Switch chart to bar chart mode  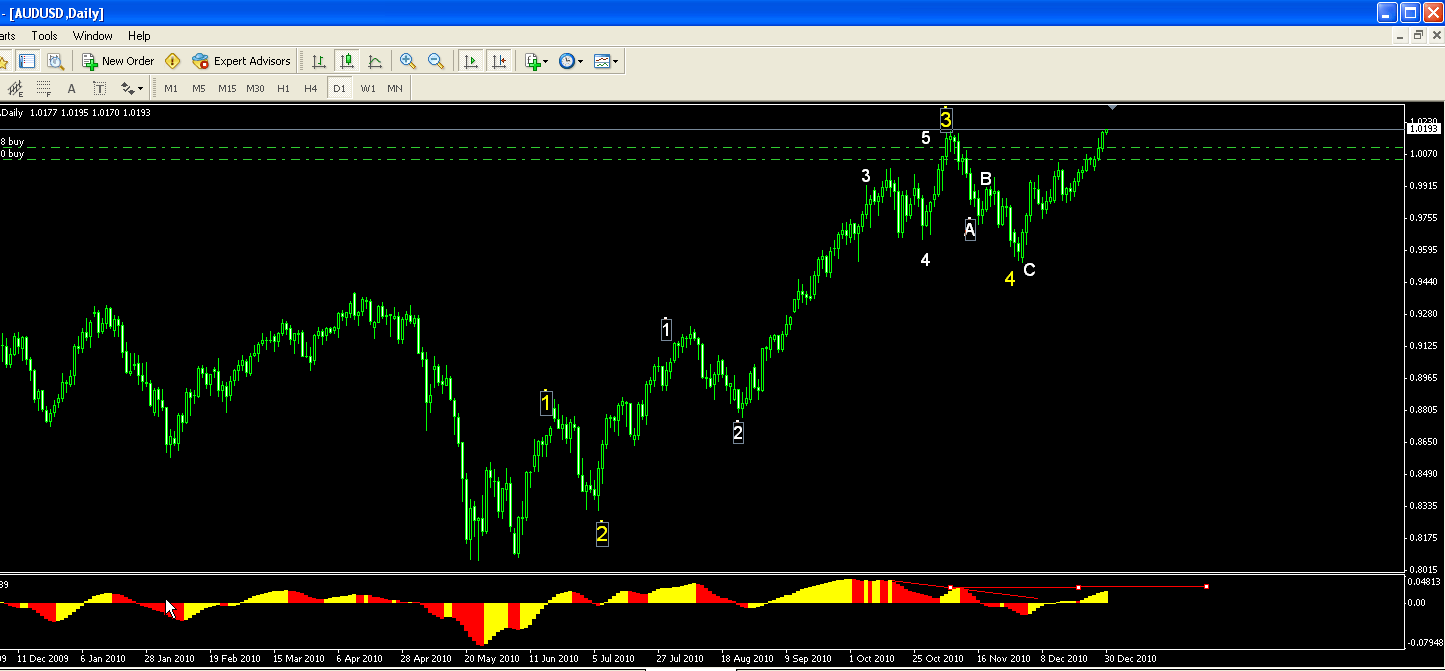(319, 61)
